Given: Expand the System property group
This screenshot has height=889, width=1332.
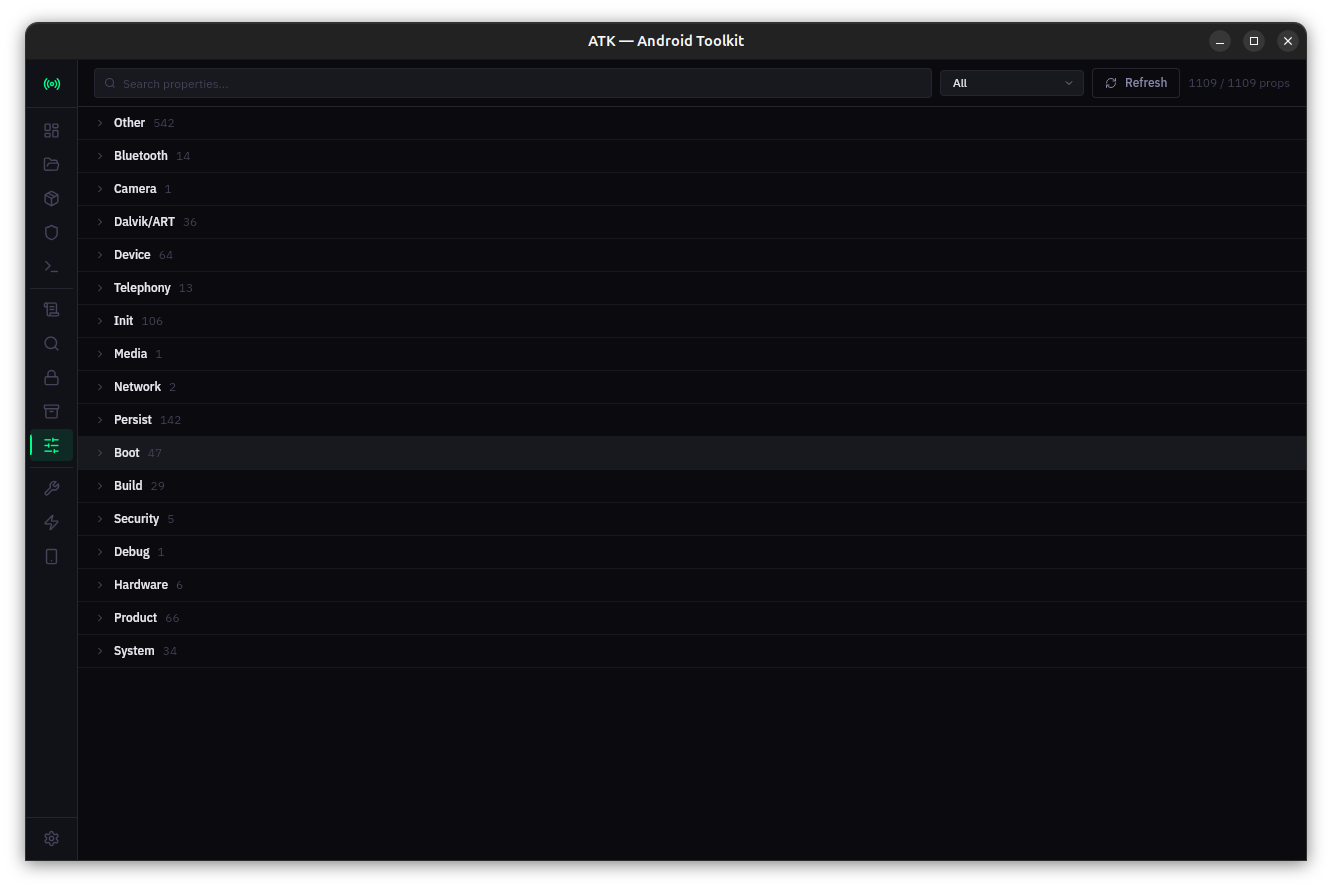Looking at the screenshot, I should click(692, 651).
